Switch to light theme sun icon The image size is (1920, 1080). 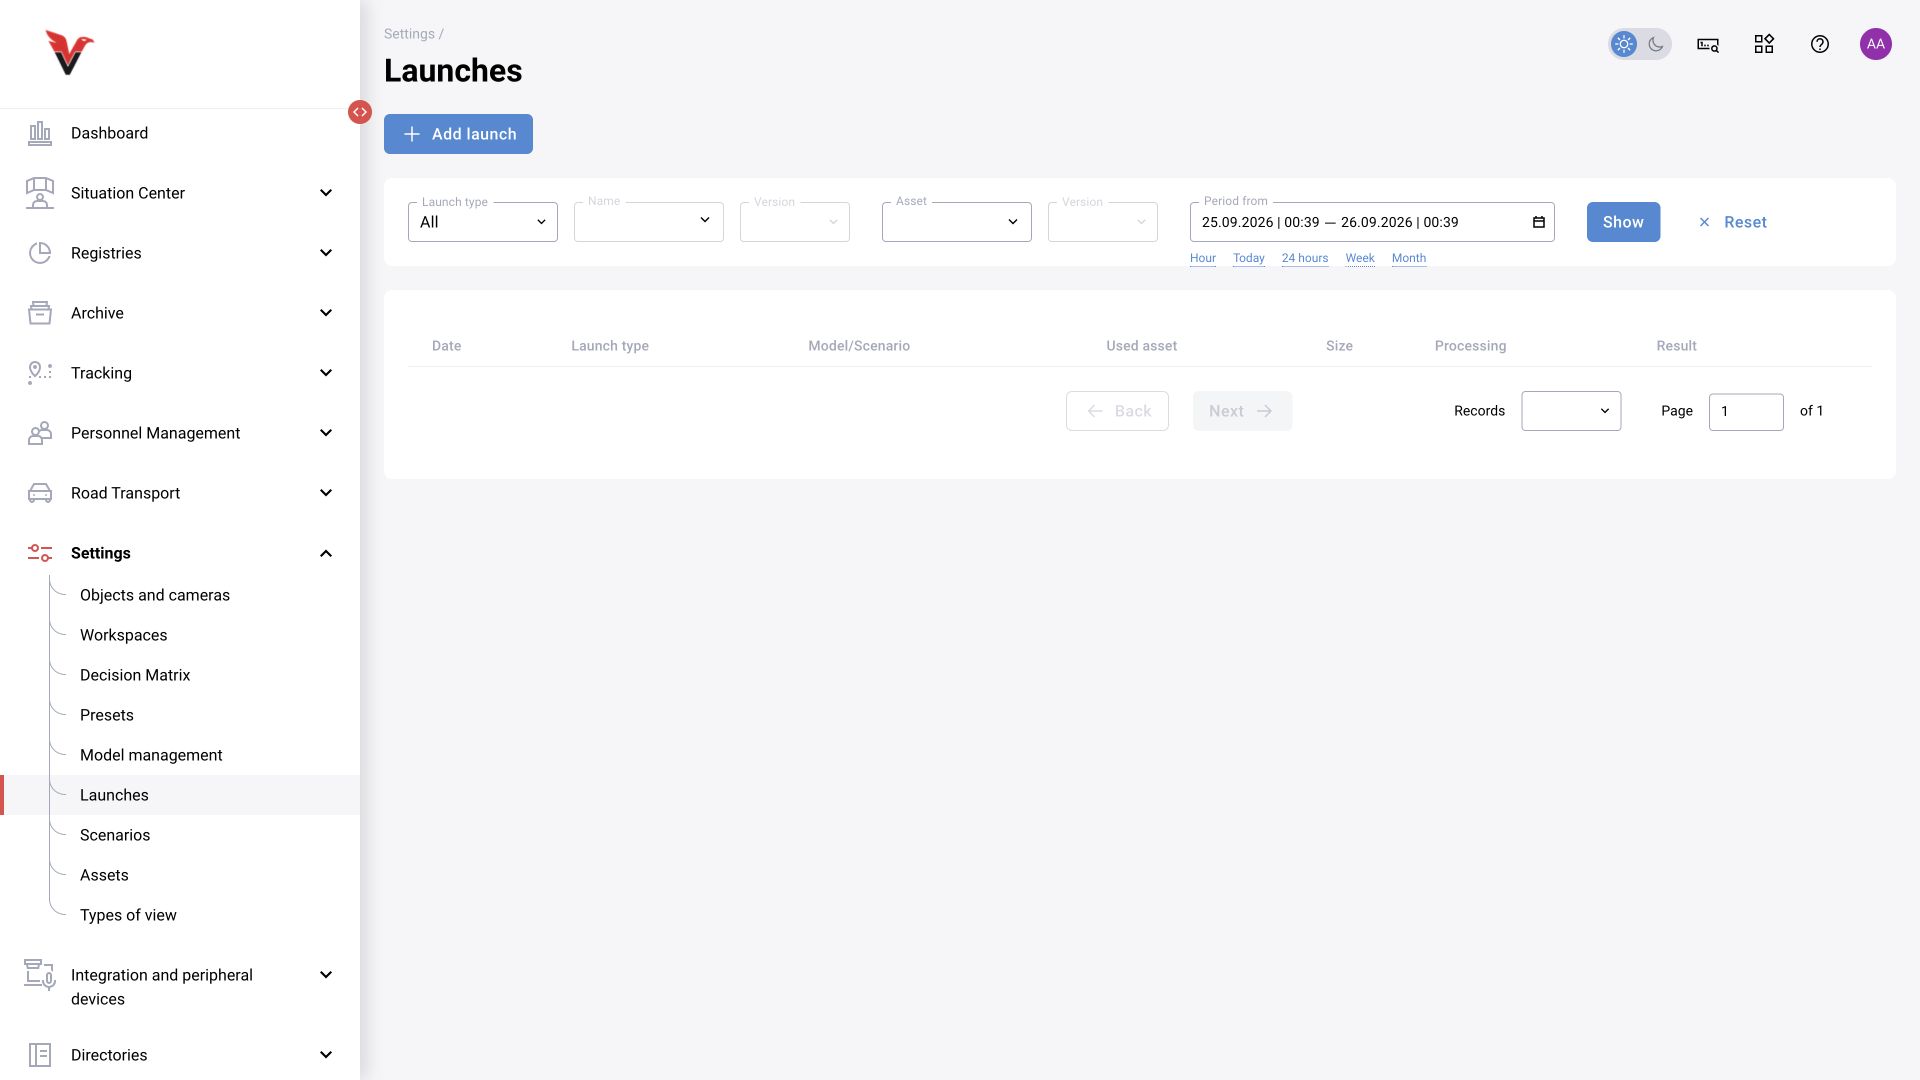(1624, 44)
